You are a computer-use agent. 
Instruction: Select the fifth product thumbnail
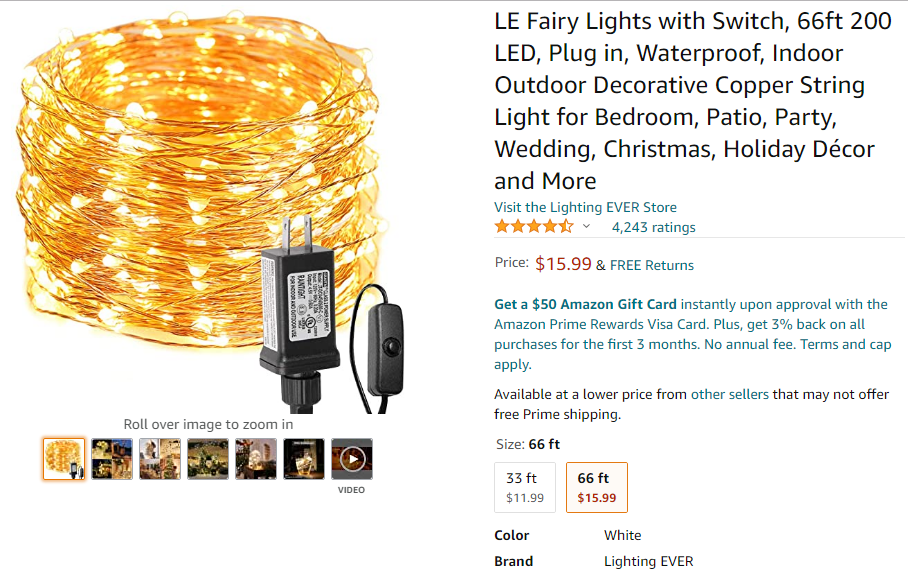(x=256, y=459)
